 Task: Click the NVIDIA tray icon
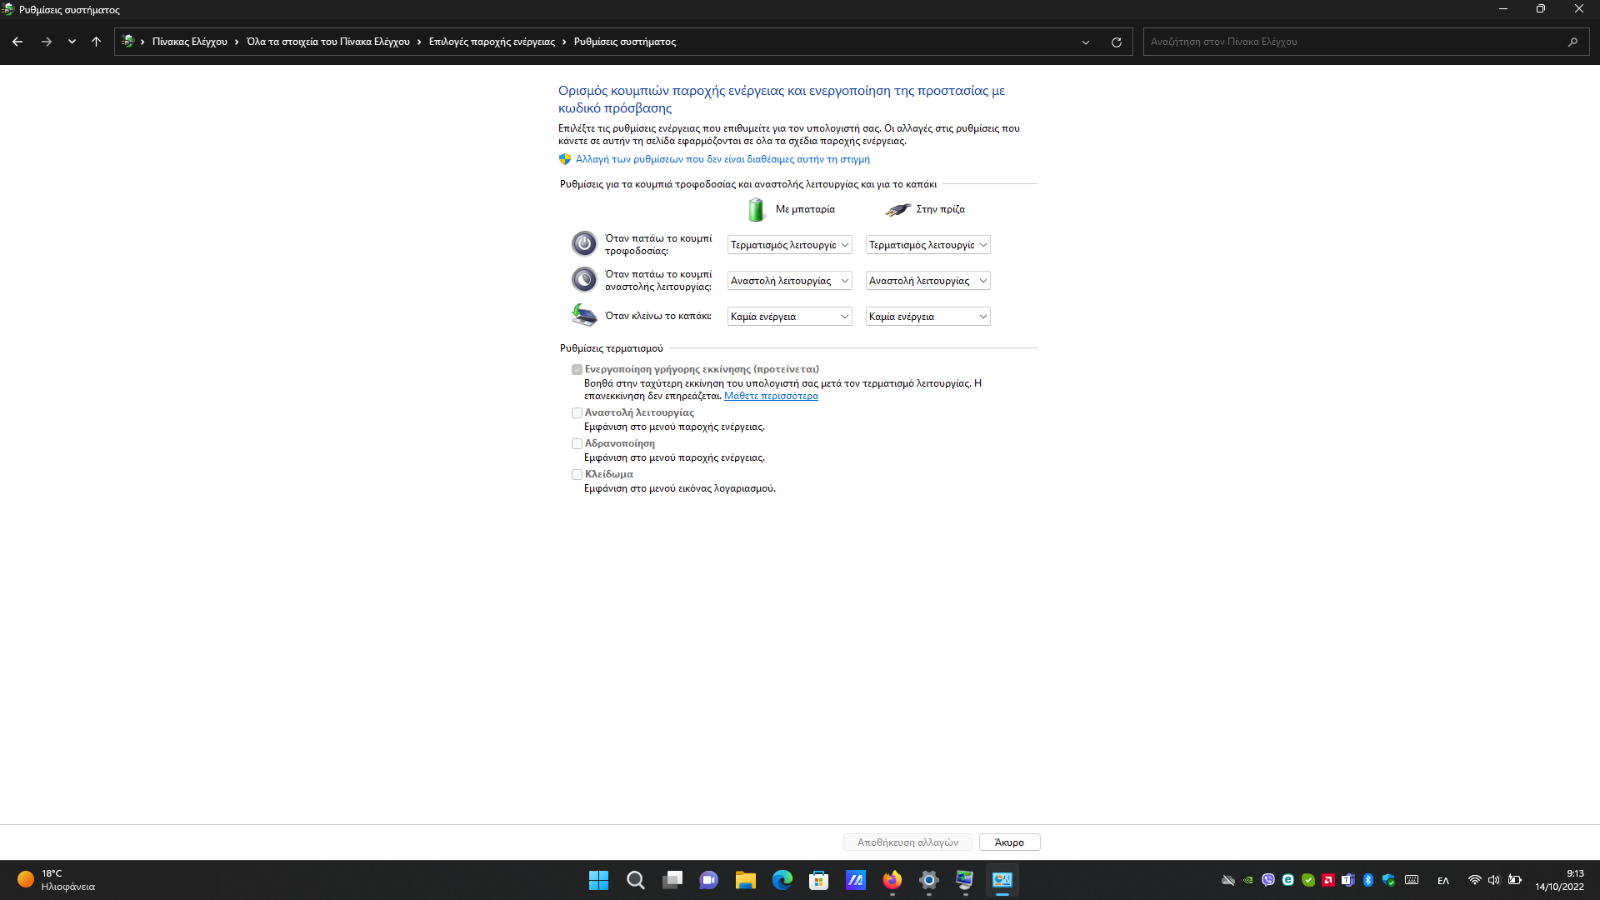tap(1248, 880)
